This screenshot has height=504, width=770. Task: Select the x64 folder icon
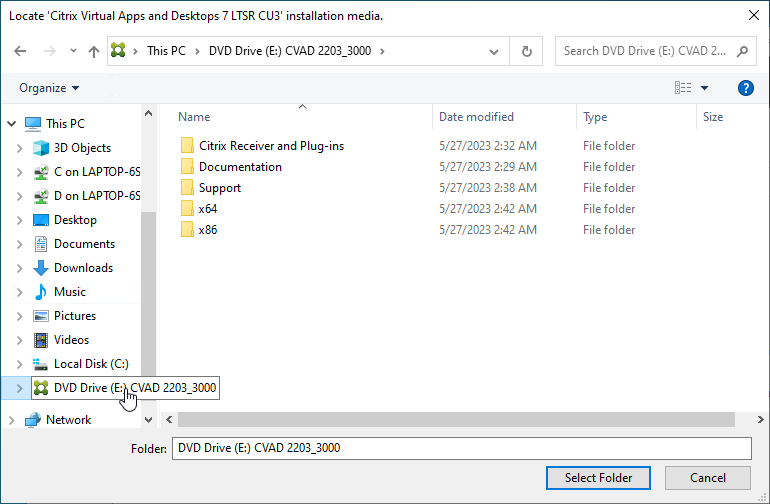coord(187,209)
